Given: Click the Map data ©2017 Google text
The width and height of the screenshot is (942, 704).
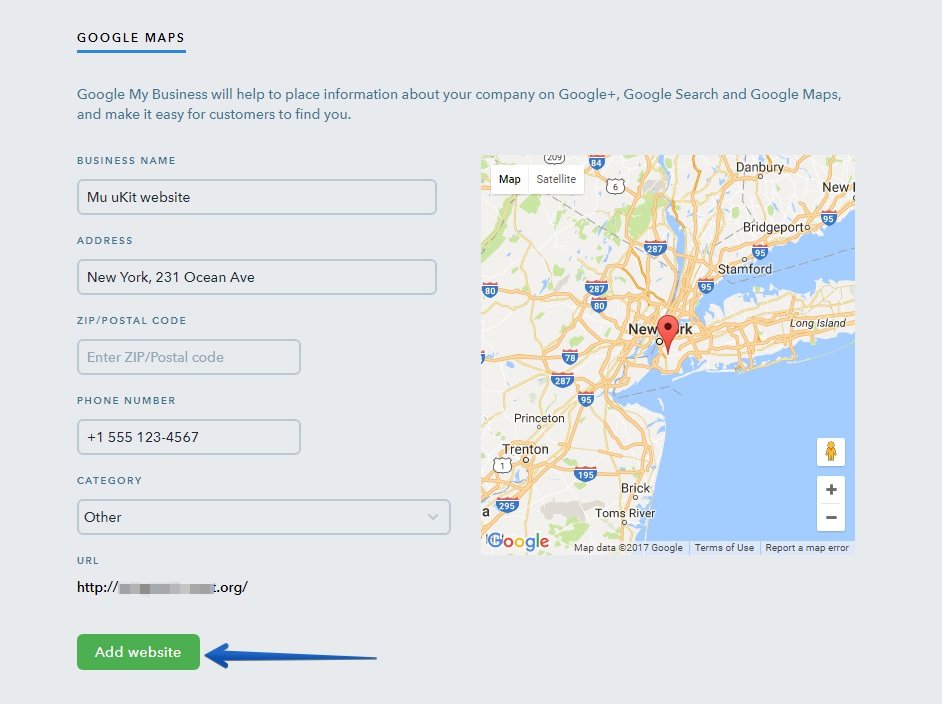Looking at the screenshot, I should point(628,548).
